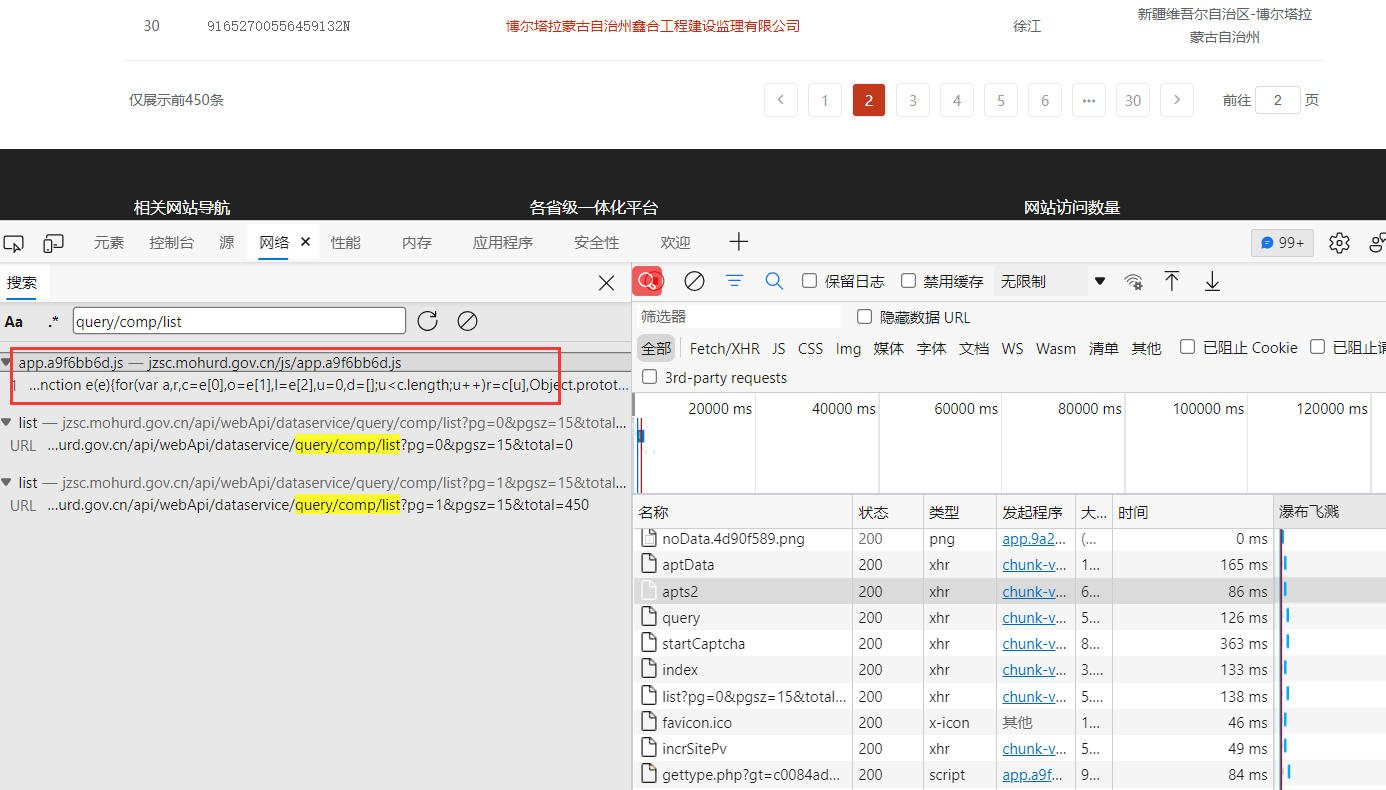
Task: Close the search panel with X
Action: 606,283
